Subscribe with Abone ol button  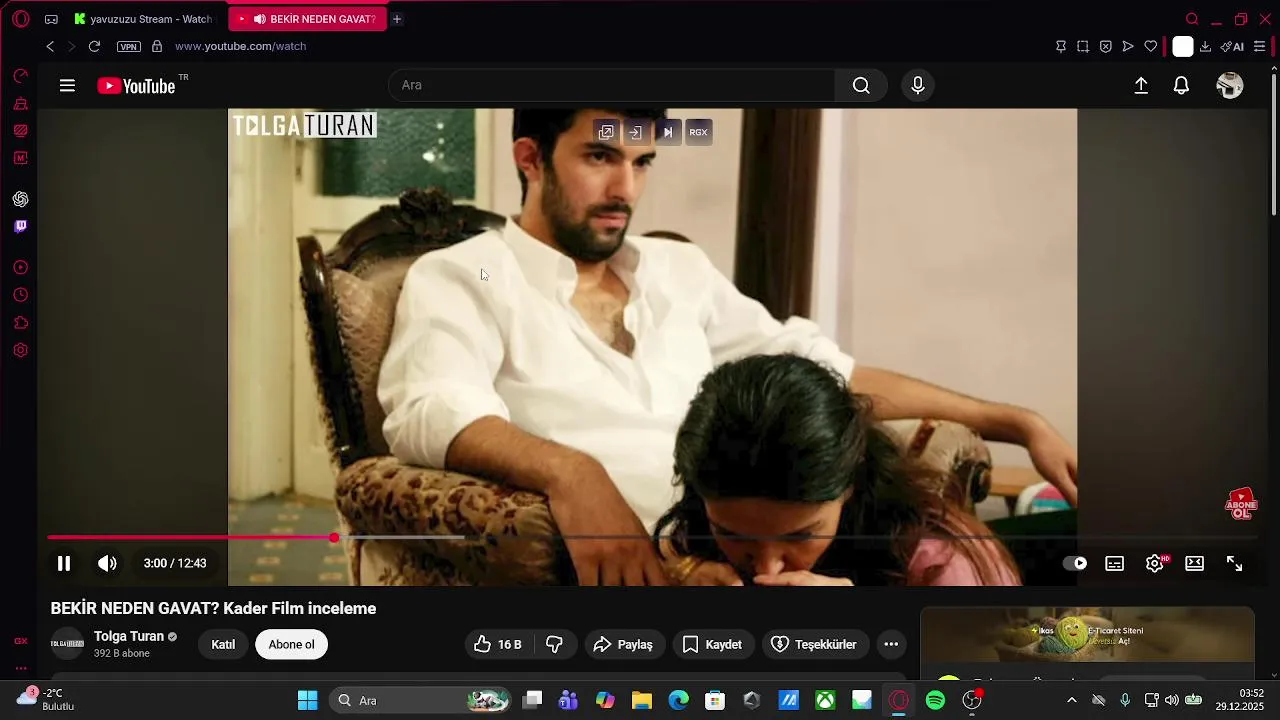(291, 645)
